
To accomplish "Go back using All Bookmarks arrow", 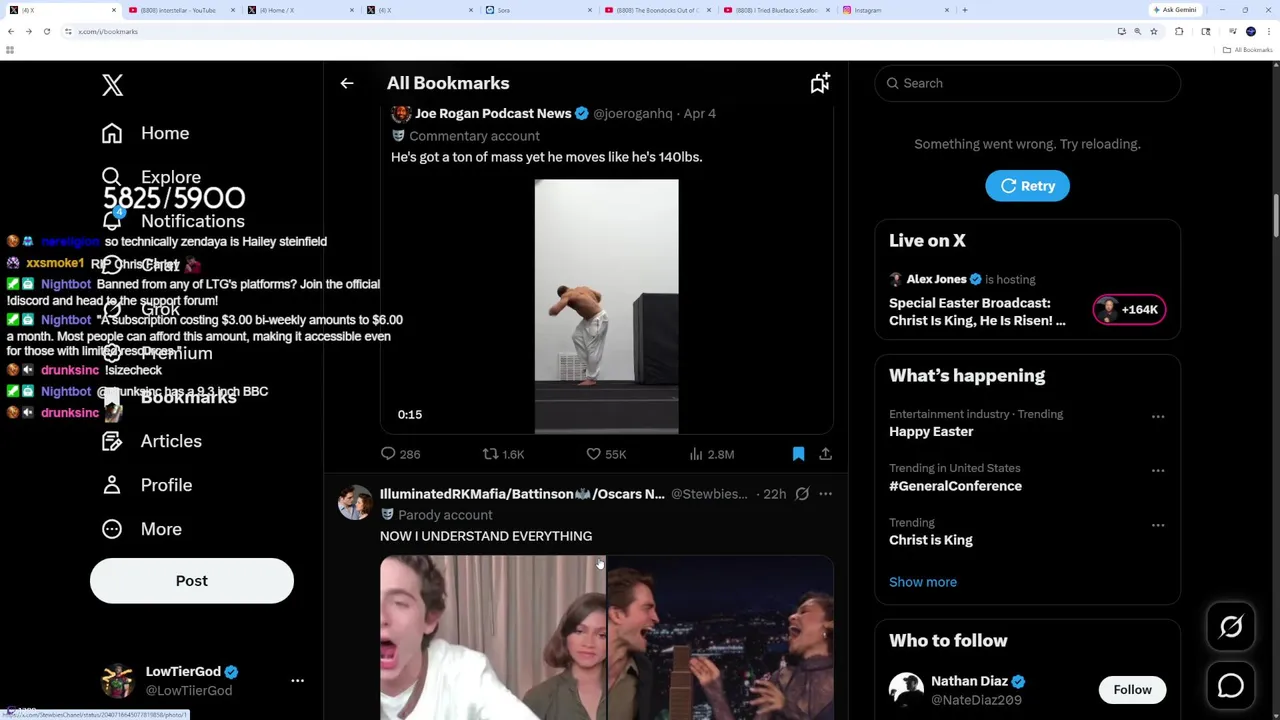I will pyautogui.click(x=347, y=84).
